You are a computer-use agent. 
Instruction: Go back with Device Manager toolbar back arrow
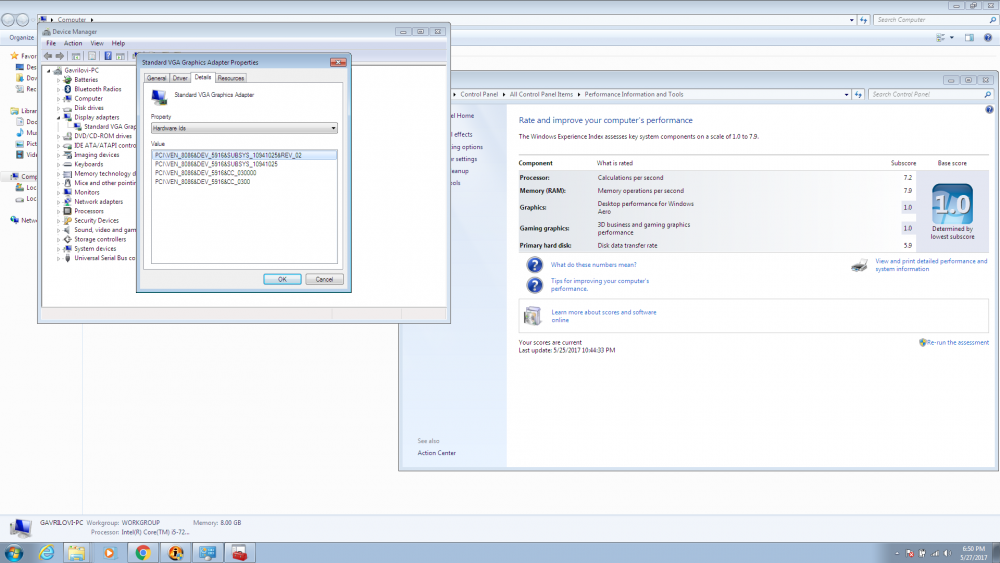pos(48,56)
